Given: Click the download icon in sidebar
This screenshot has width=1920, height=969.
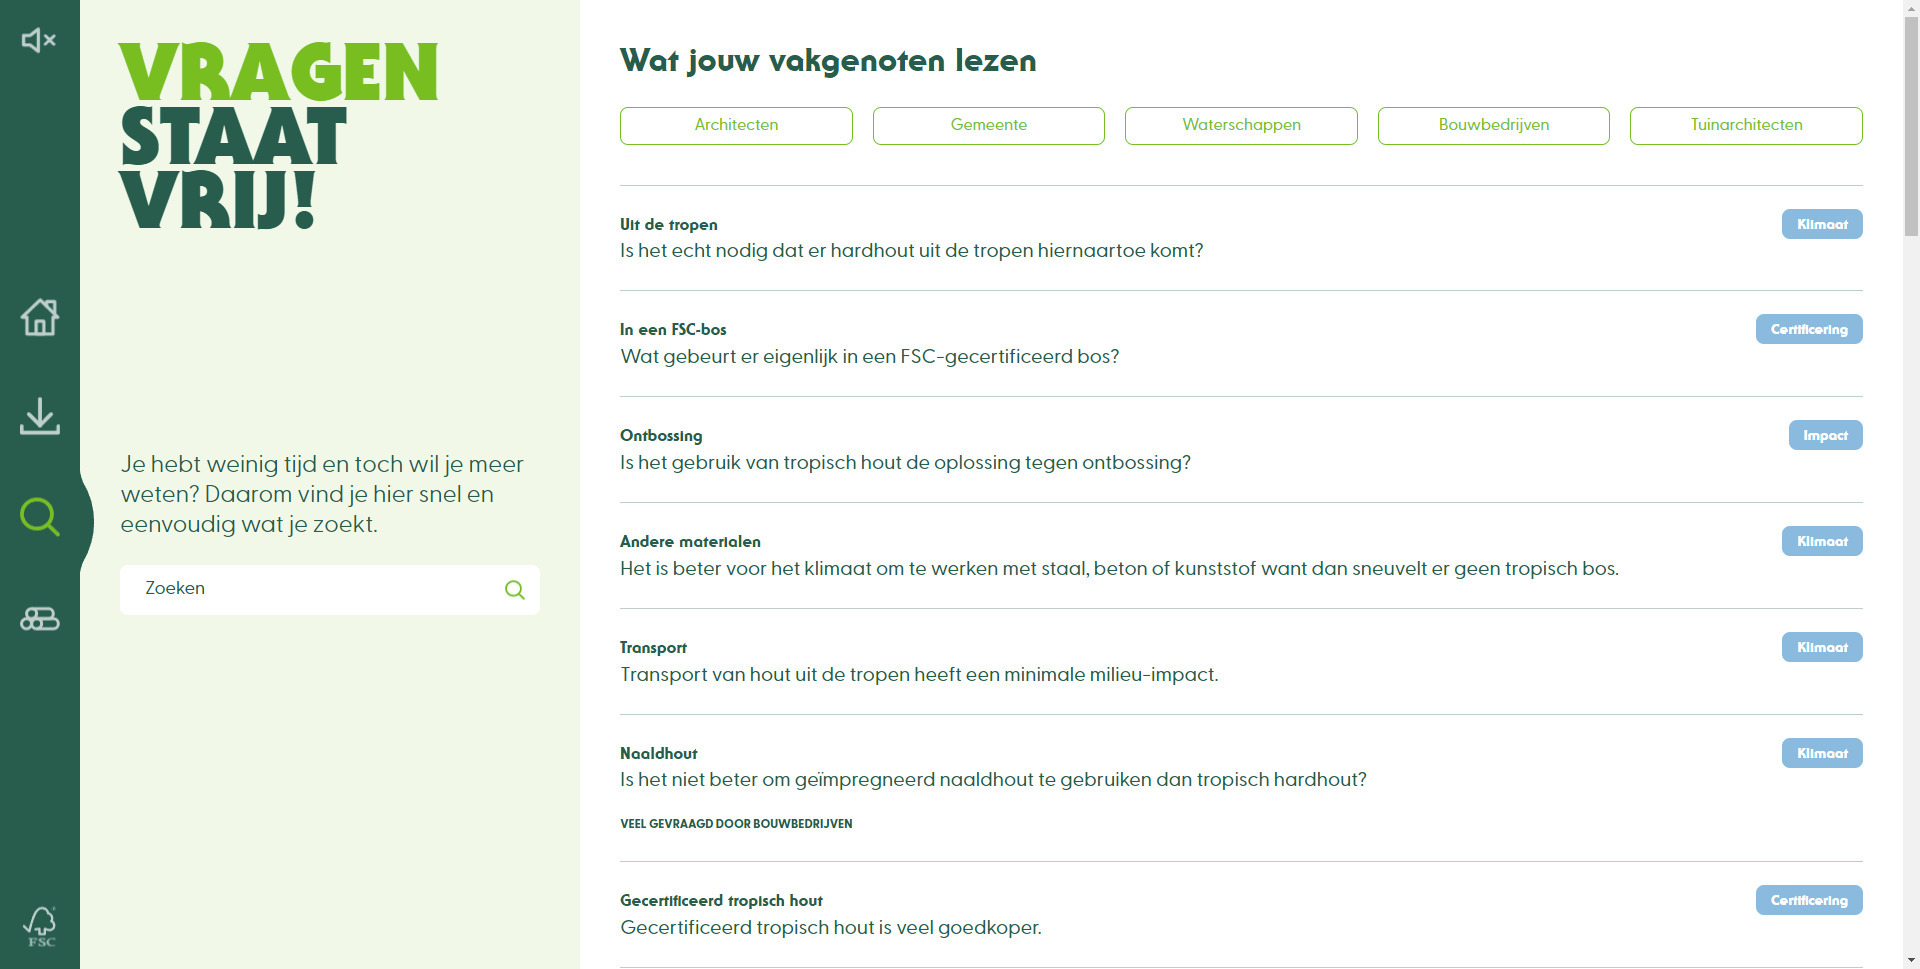Looking at the screenshot, I should pos(40,416).
